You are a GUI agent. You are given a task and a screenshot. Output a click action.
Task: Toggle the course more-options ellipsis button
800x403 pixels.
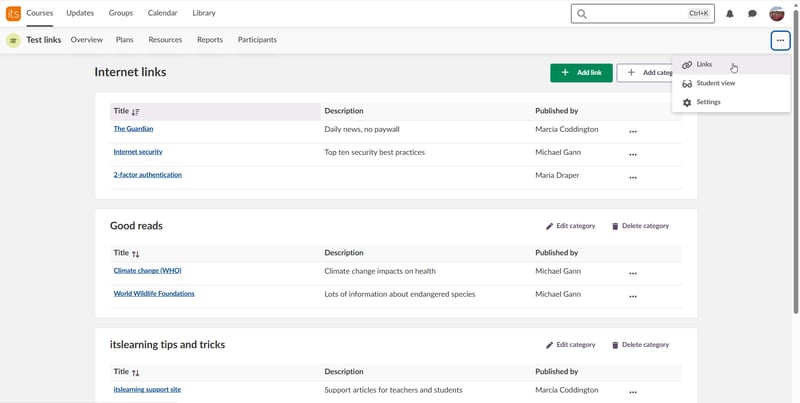click(x=780, y=40)
